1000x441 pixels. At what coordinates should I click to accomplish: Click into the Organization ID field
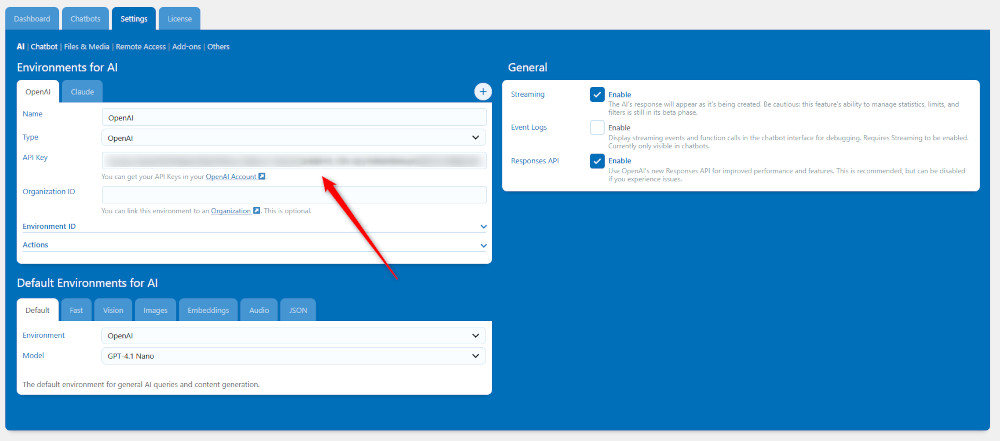tap(294, 195)
